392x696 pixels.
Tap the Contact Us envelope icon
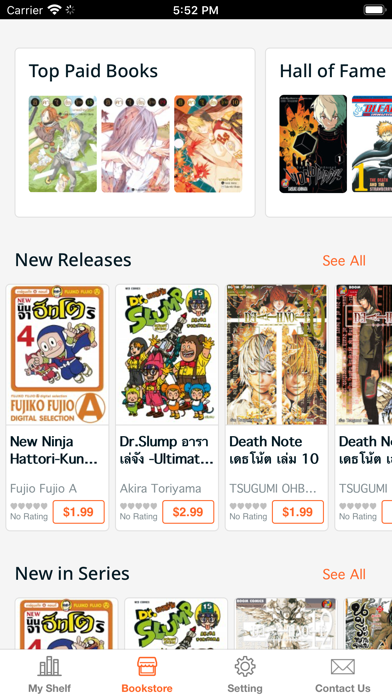point(343,667)
